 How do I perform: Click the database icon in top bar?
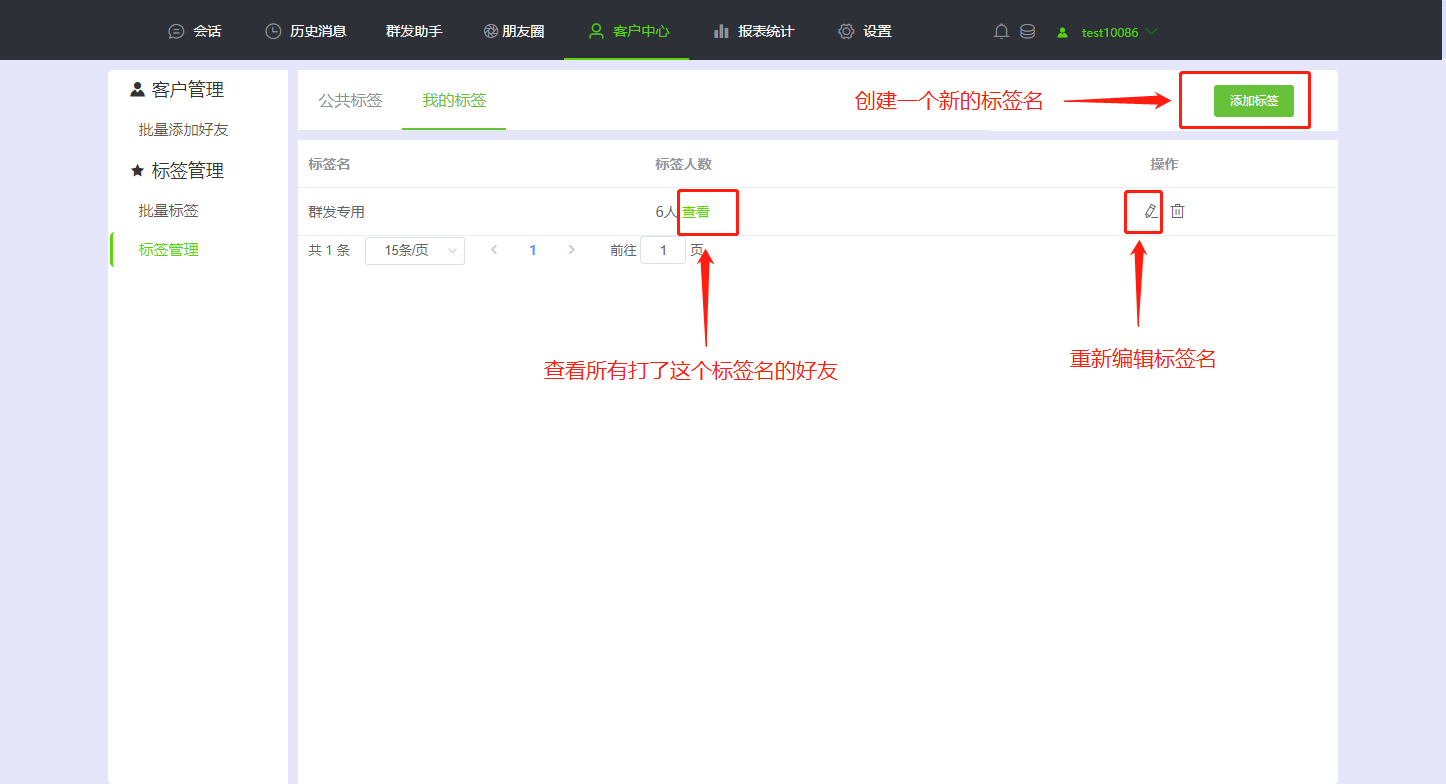[x=1028, y=30]
